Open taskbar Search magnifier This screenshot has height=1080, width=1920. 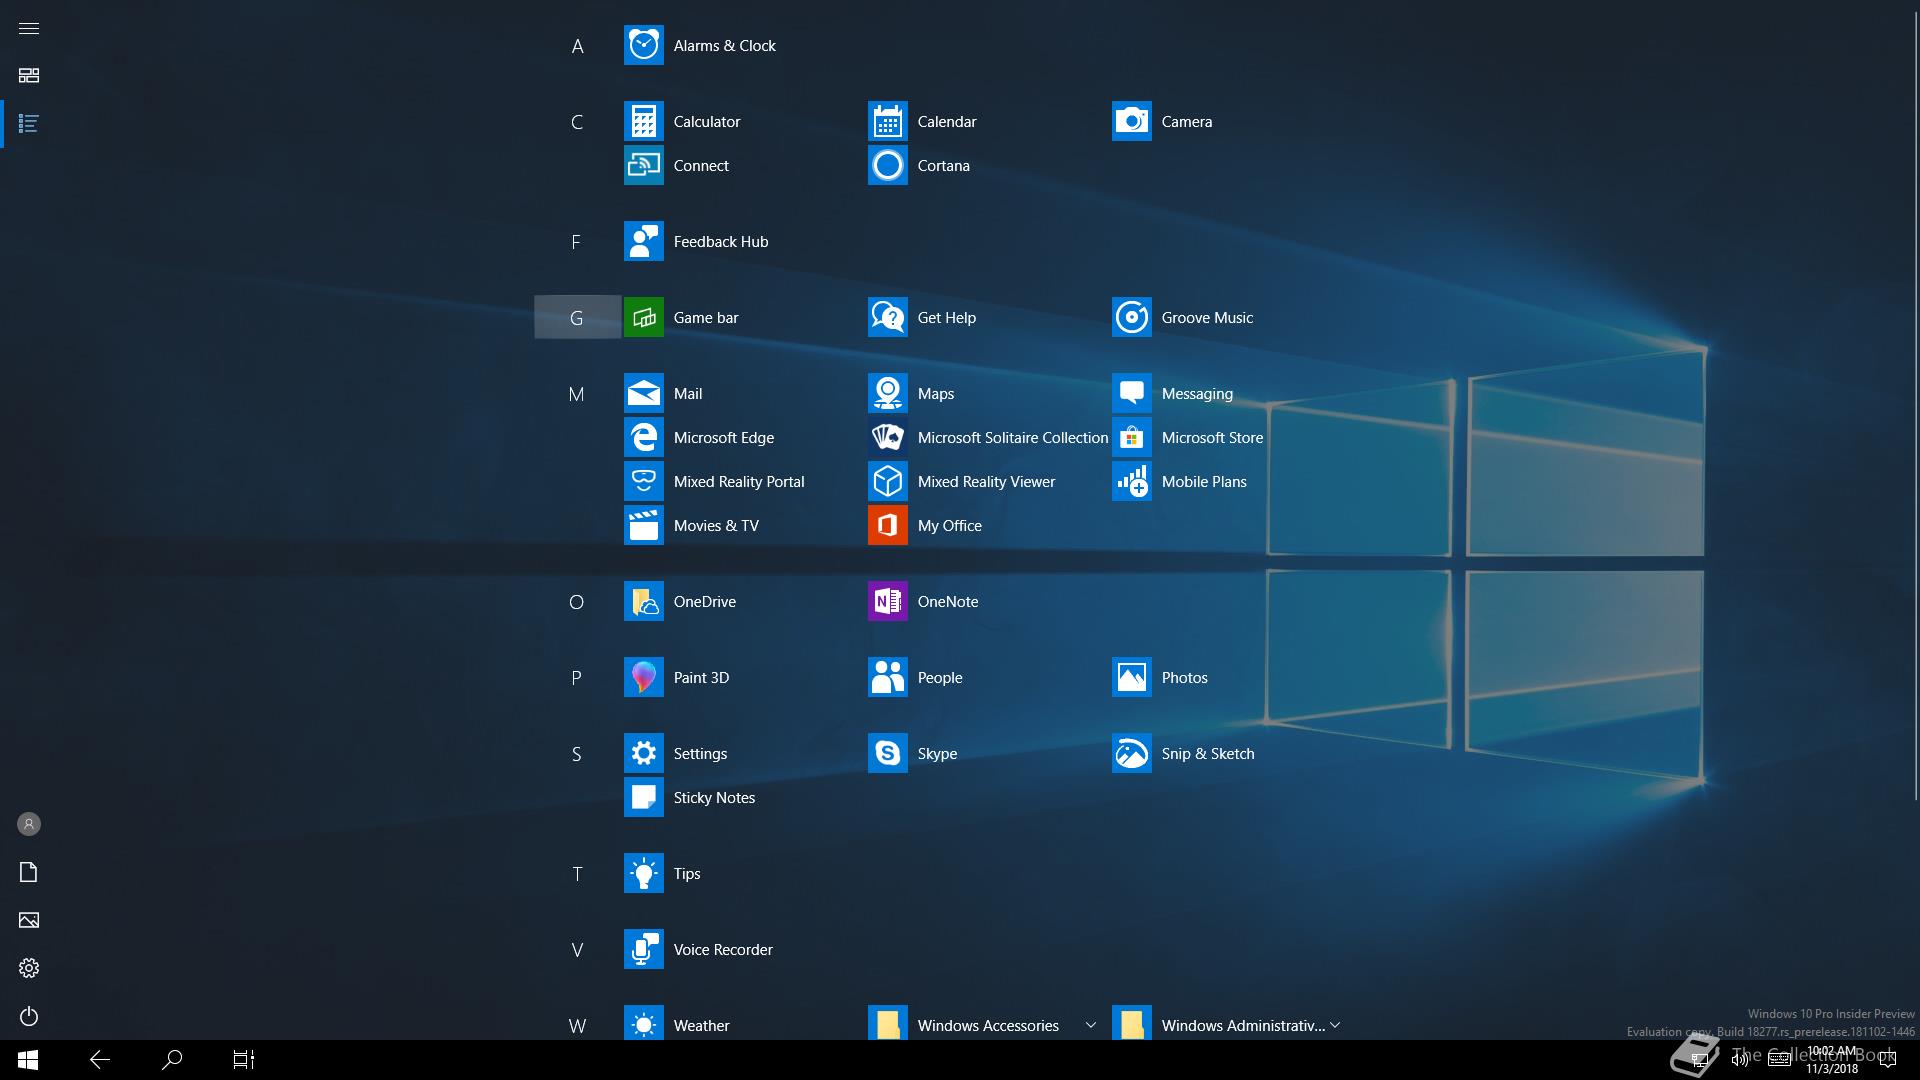(x=172, y=1060)
